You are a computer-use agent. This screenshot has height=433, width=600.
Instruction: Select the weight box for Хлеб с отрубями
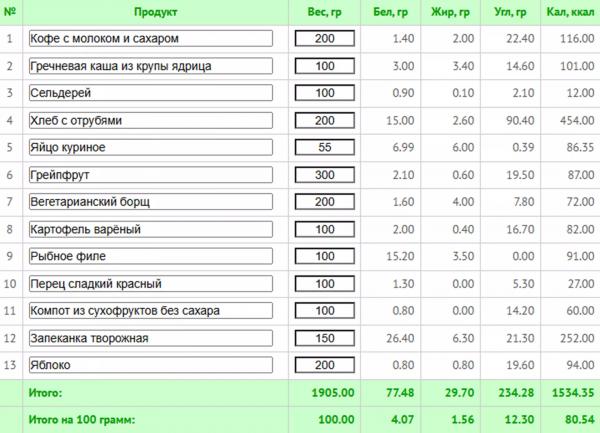pyautogui.click(x=324, y=120)
